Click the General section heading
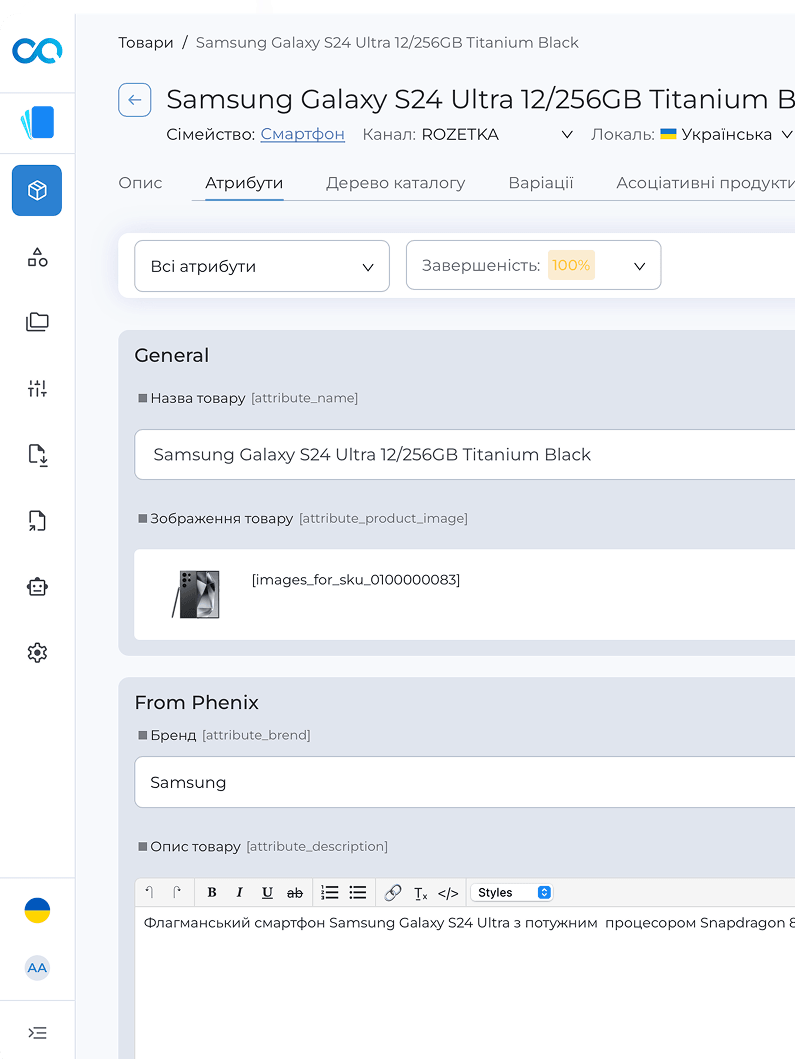 coord(172,355)
